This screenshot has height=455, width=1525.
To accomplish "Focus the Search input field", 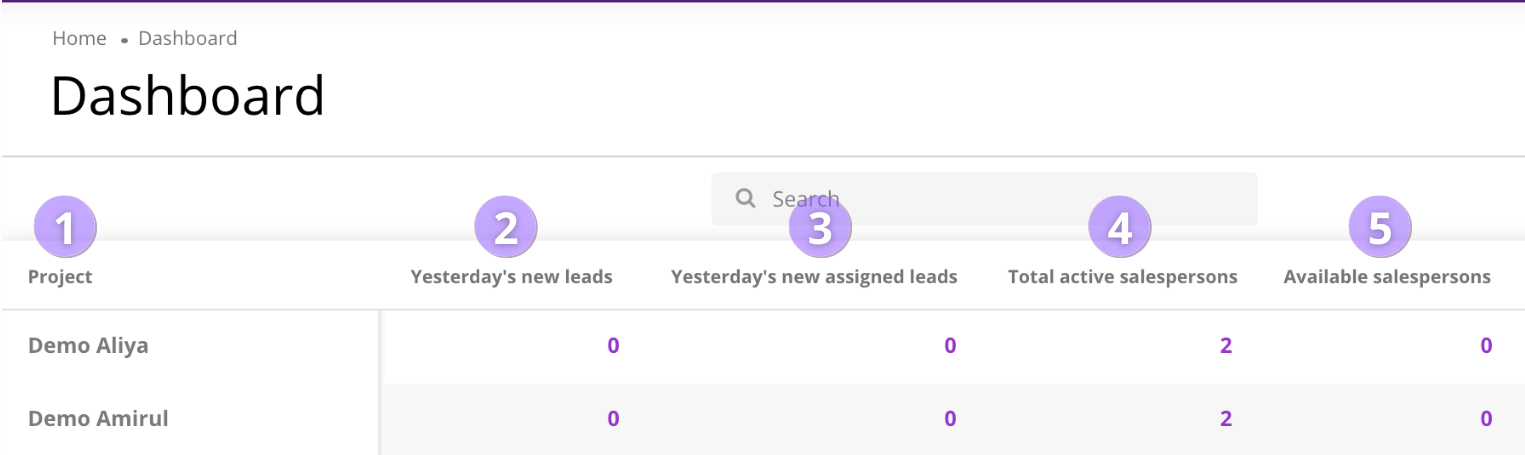I will point(1000,198).
